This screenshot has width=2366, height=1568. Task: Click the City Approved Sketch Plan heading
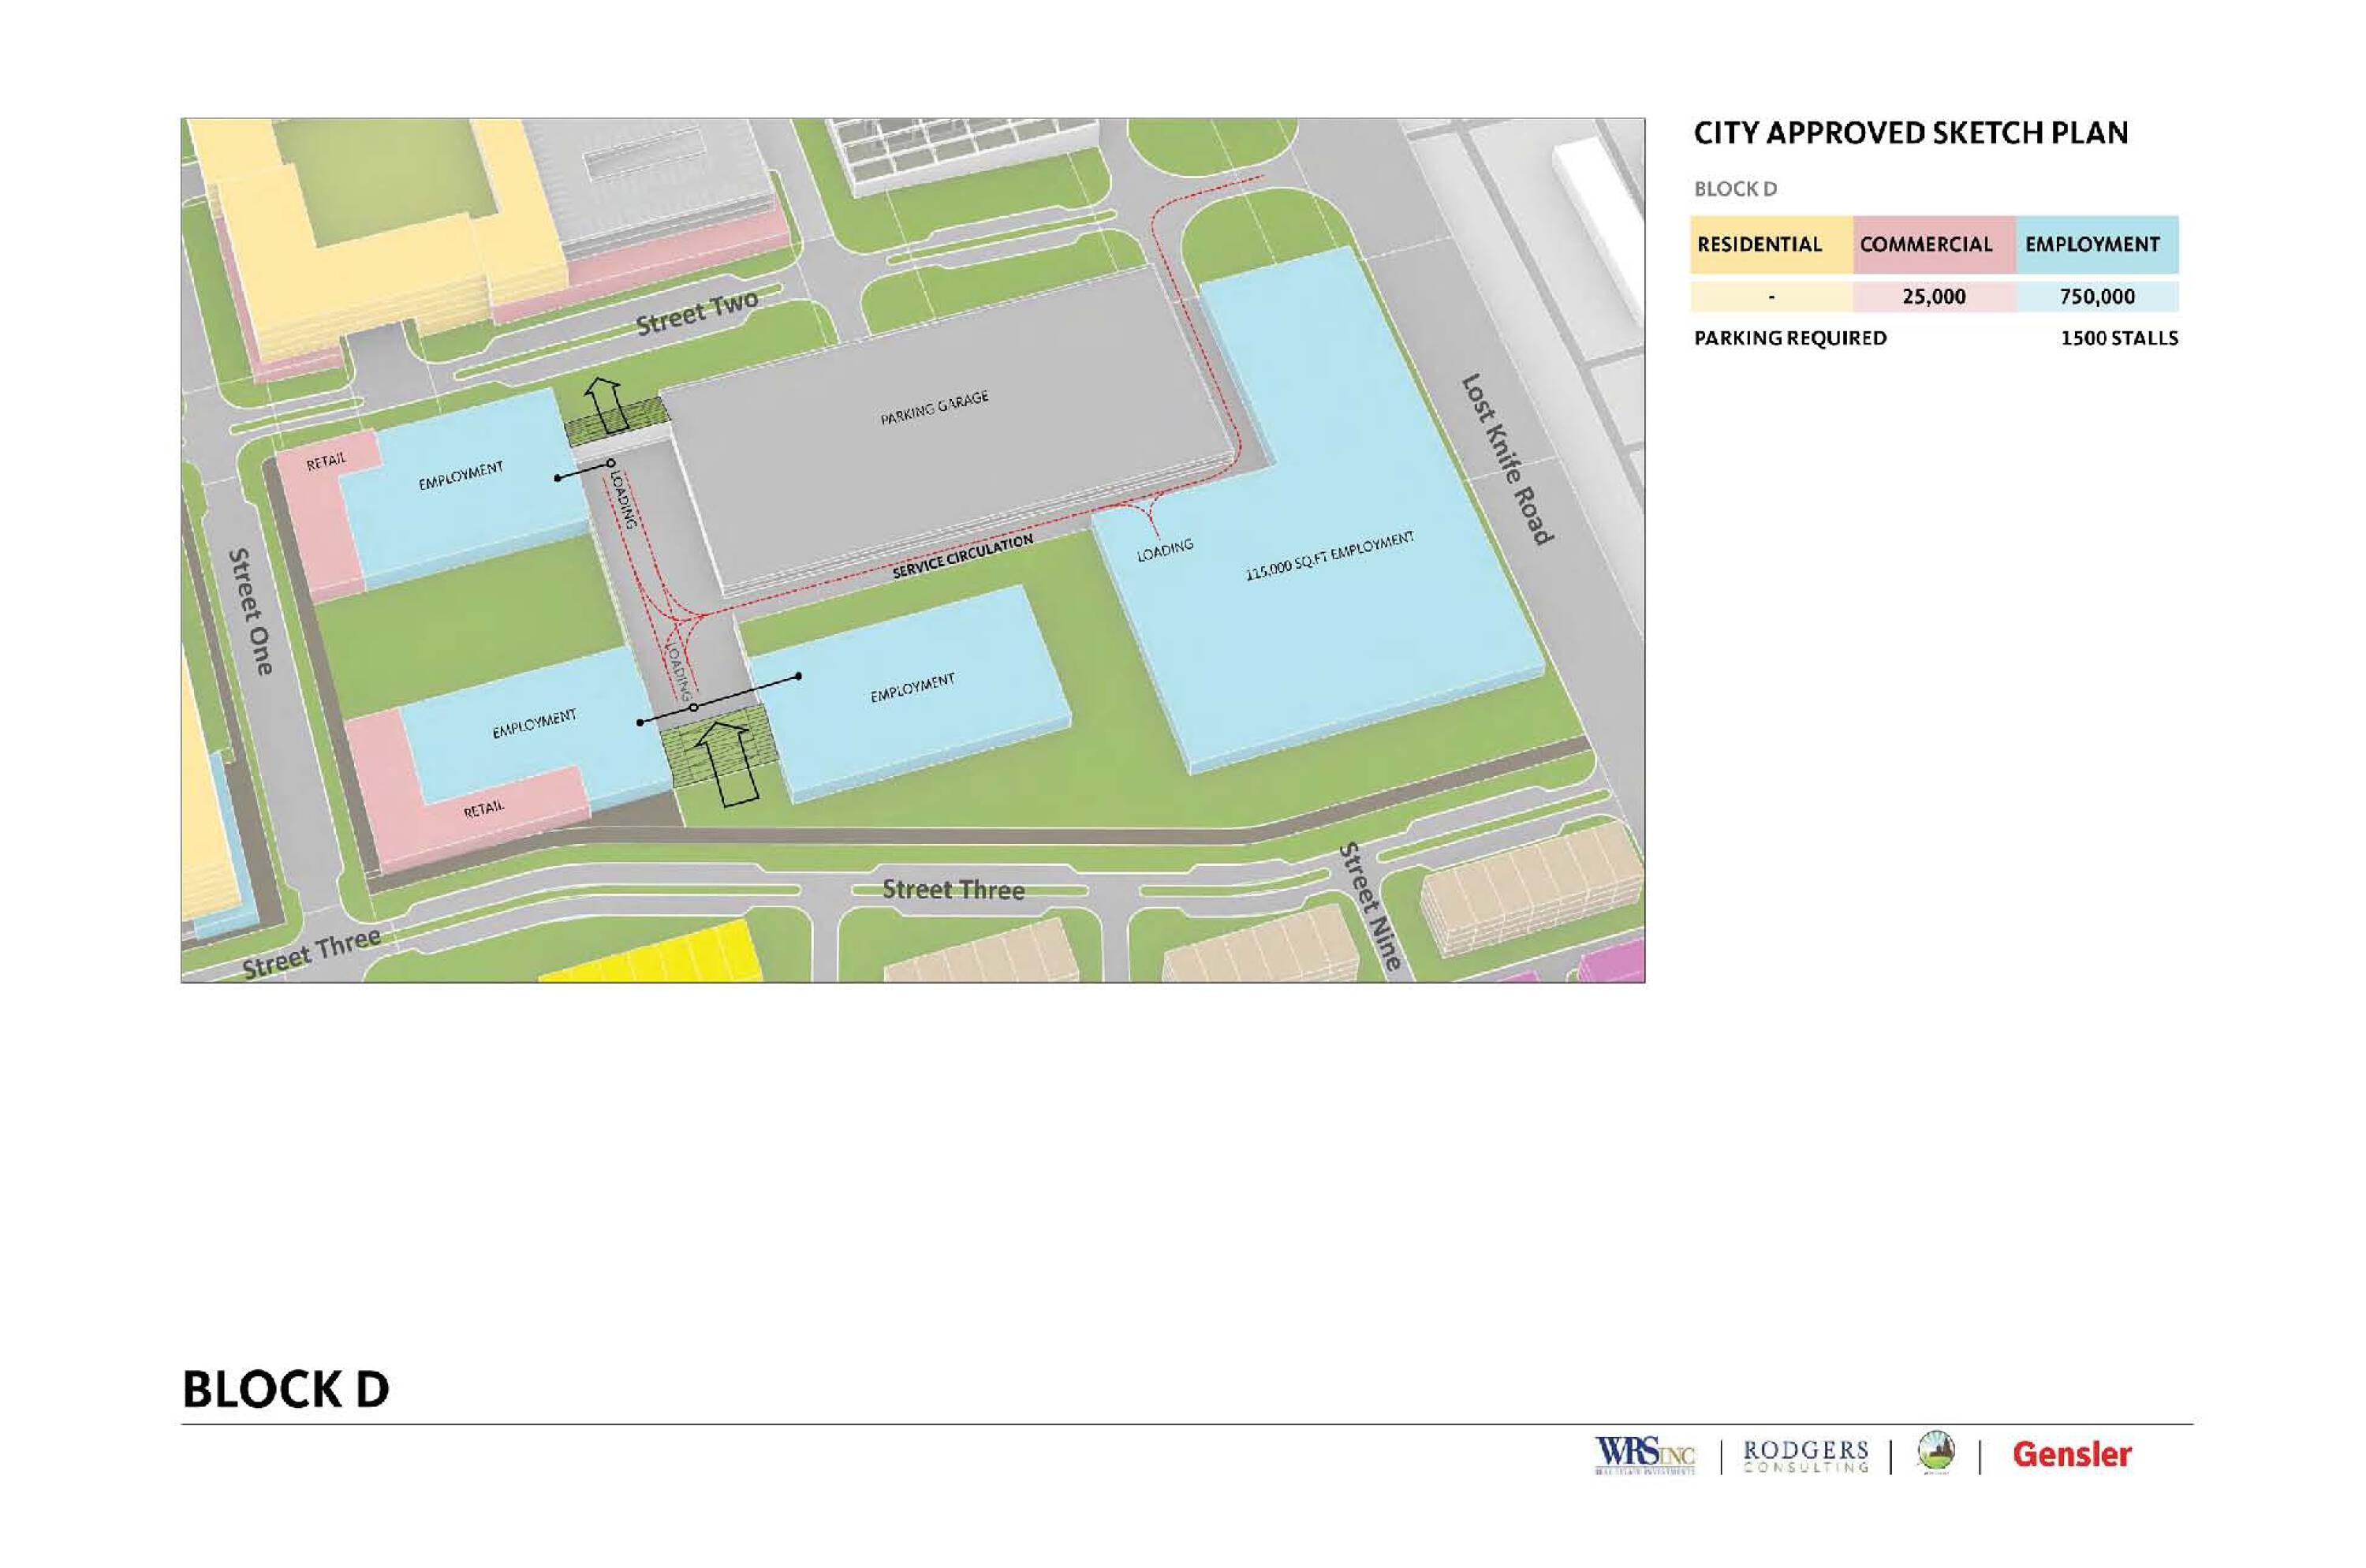pos(1910,133)
